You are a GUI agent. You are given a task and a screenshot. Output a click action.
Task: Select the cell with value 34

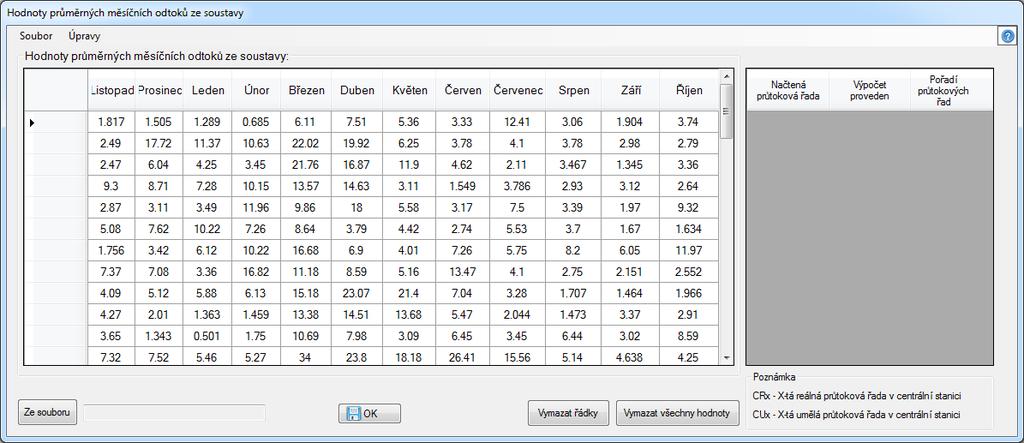[x=306, y=357]
